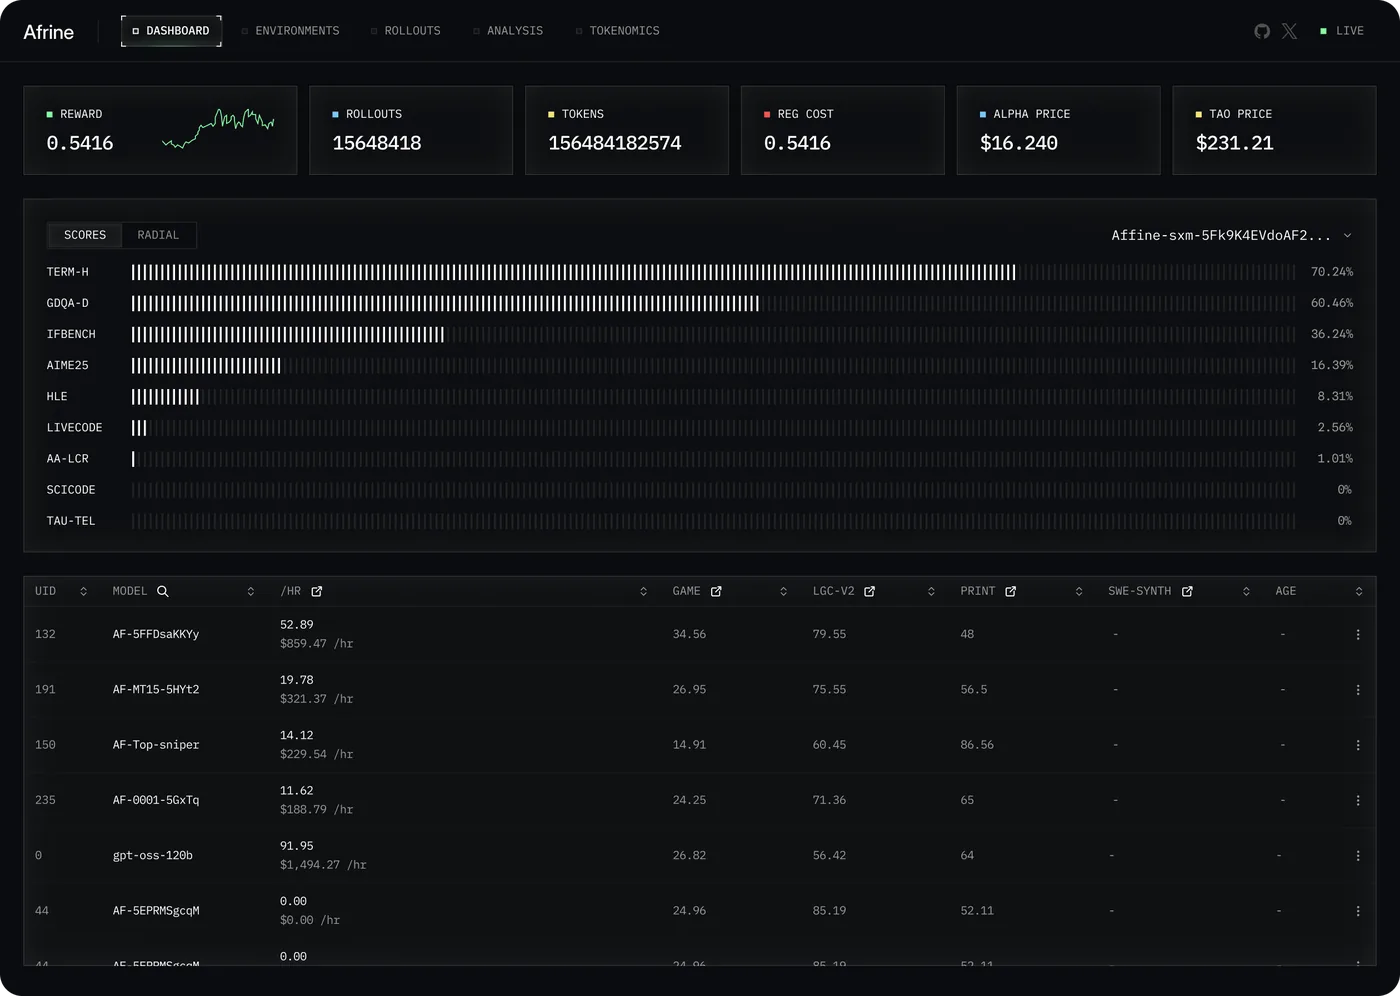Switch to the RADIAL view

click(158, 235)
